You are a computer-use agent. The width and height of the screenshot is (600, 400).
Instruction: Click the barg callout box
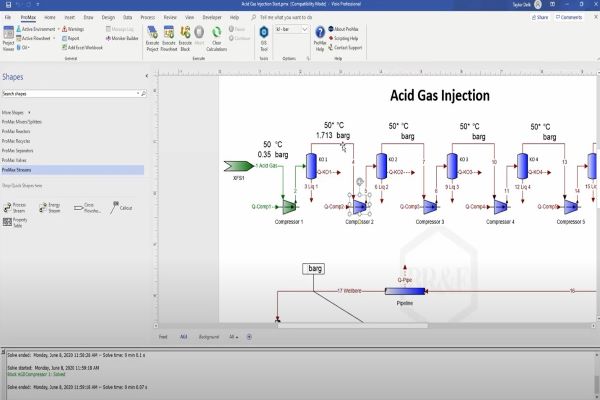pyautogui.click(x=313, y=269)
